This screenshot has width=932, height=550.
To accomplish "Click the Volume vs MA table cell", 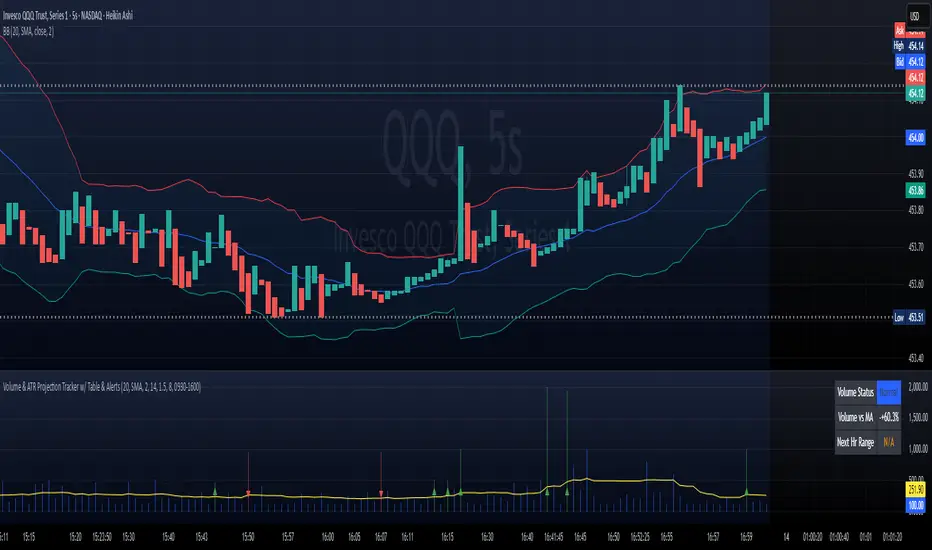I will 856,417.
